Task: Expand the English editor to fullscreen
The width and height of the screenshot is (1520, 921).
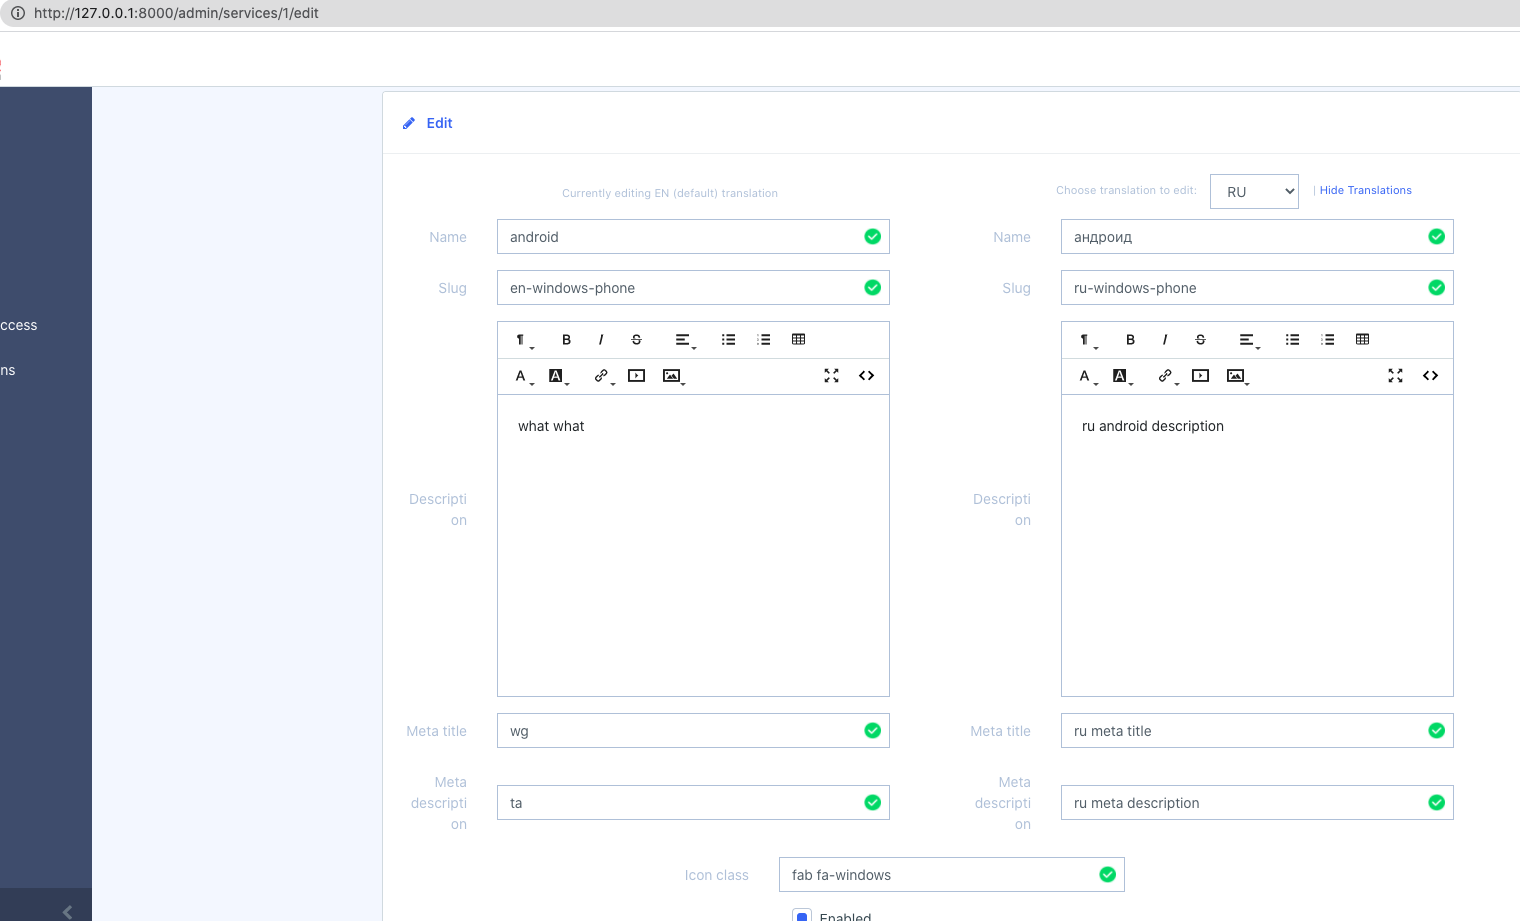Action: point(831,375)
